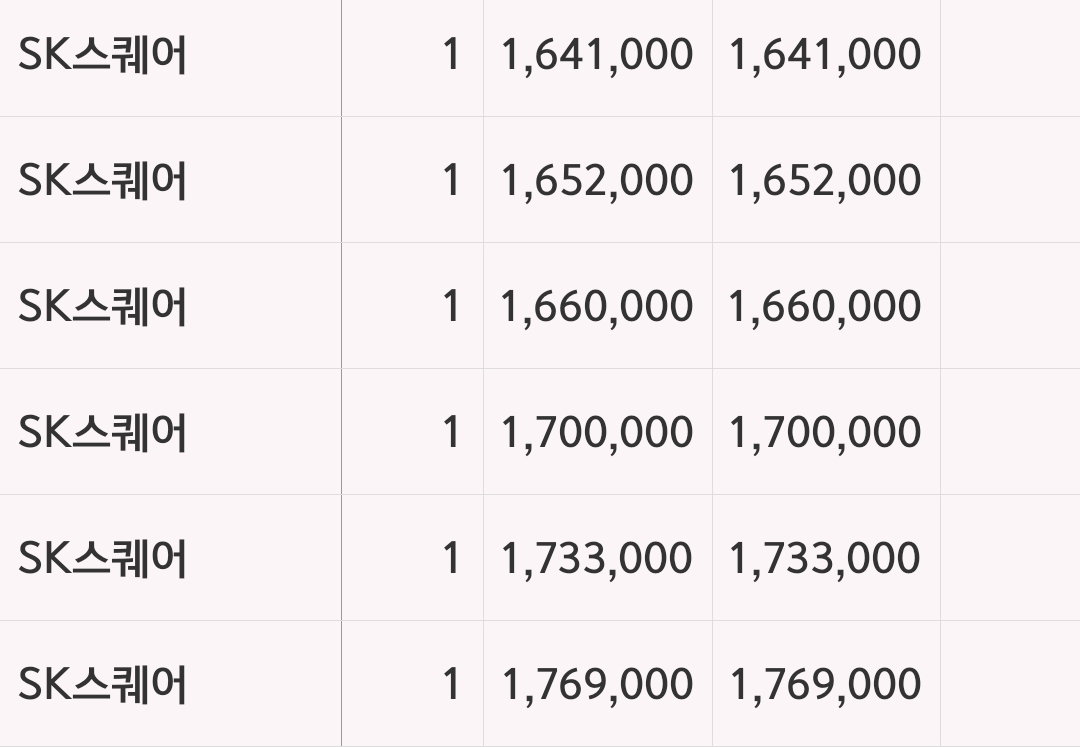Select SK스퀘어 in the 1,652,000 row

103,181
